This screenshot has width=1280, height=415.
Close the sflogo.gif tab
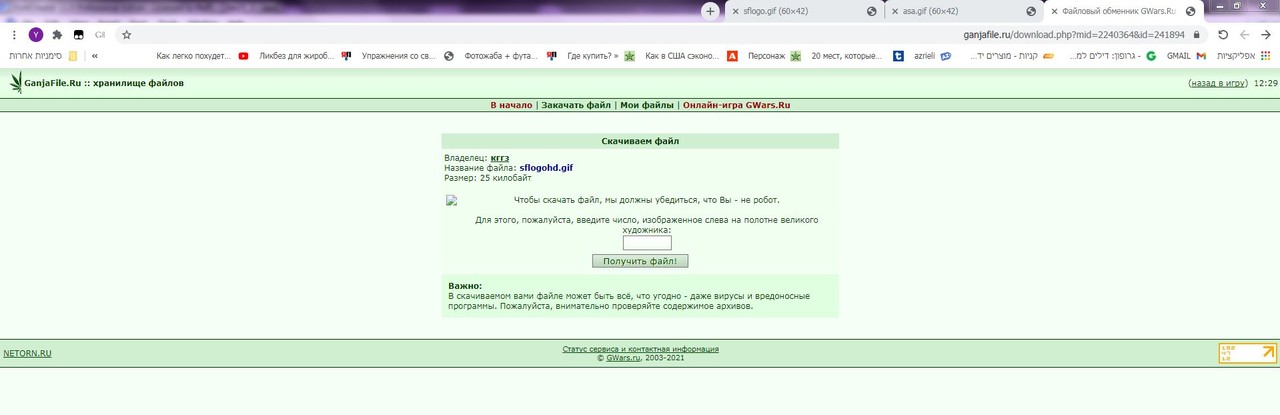click(736, 11)
